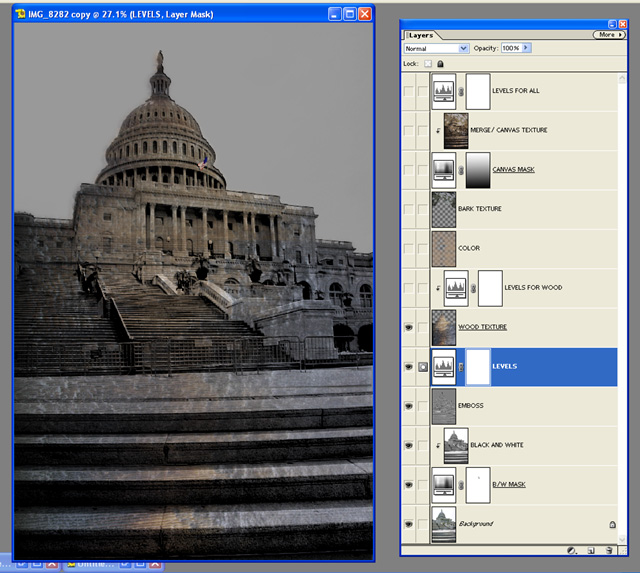Click link icon on LEVELS FOR ALL layer

pyautogui.click(x=461, y=91)
